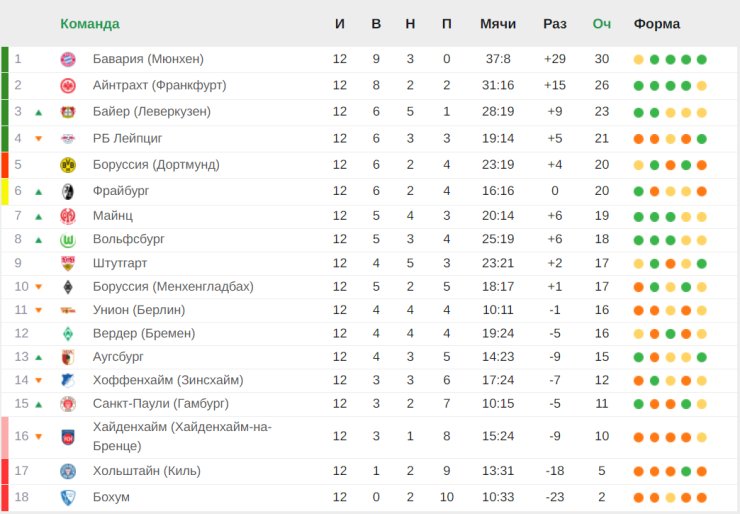Click the Wolfsburg green logo
Viewport: 740px width, 514px height.
pyautogui.click(x=68, y=239)
